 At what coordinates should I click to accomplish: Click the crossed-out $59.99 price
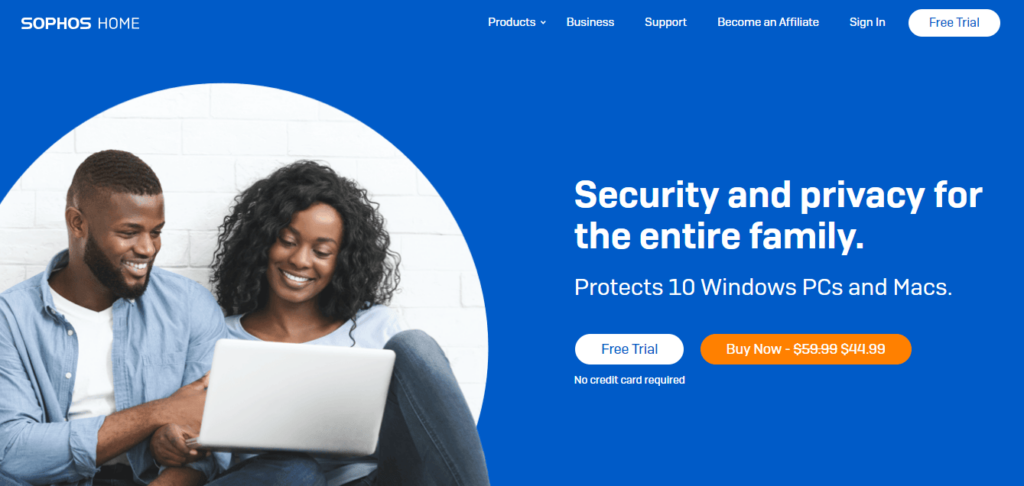[815, 349]
